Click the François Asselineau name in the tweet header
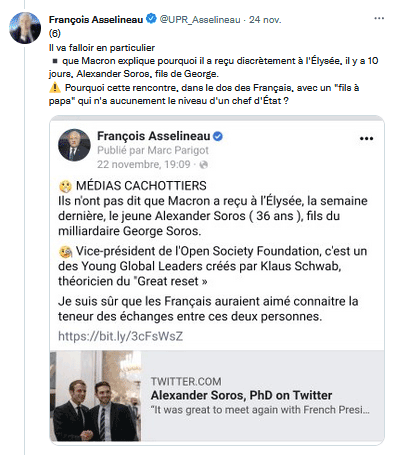This screenshot has height=455, width=395. (x=96, y=20)
